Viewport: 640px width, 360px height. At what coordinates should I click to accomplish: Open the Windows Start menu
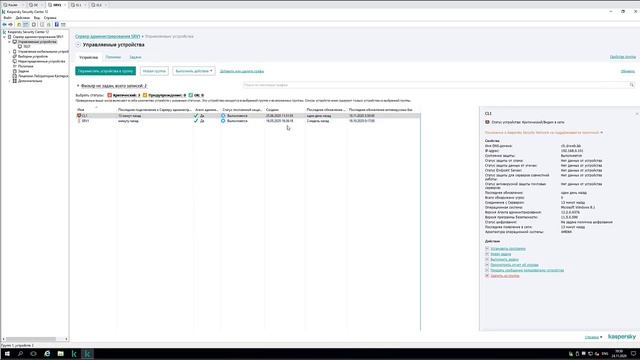(x=7, y=353)
